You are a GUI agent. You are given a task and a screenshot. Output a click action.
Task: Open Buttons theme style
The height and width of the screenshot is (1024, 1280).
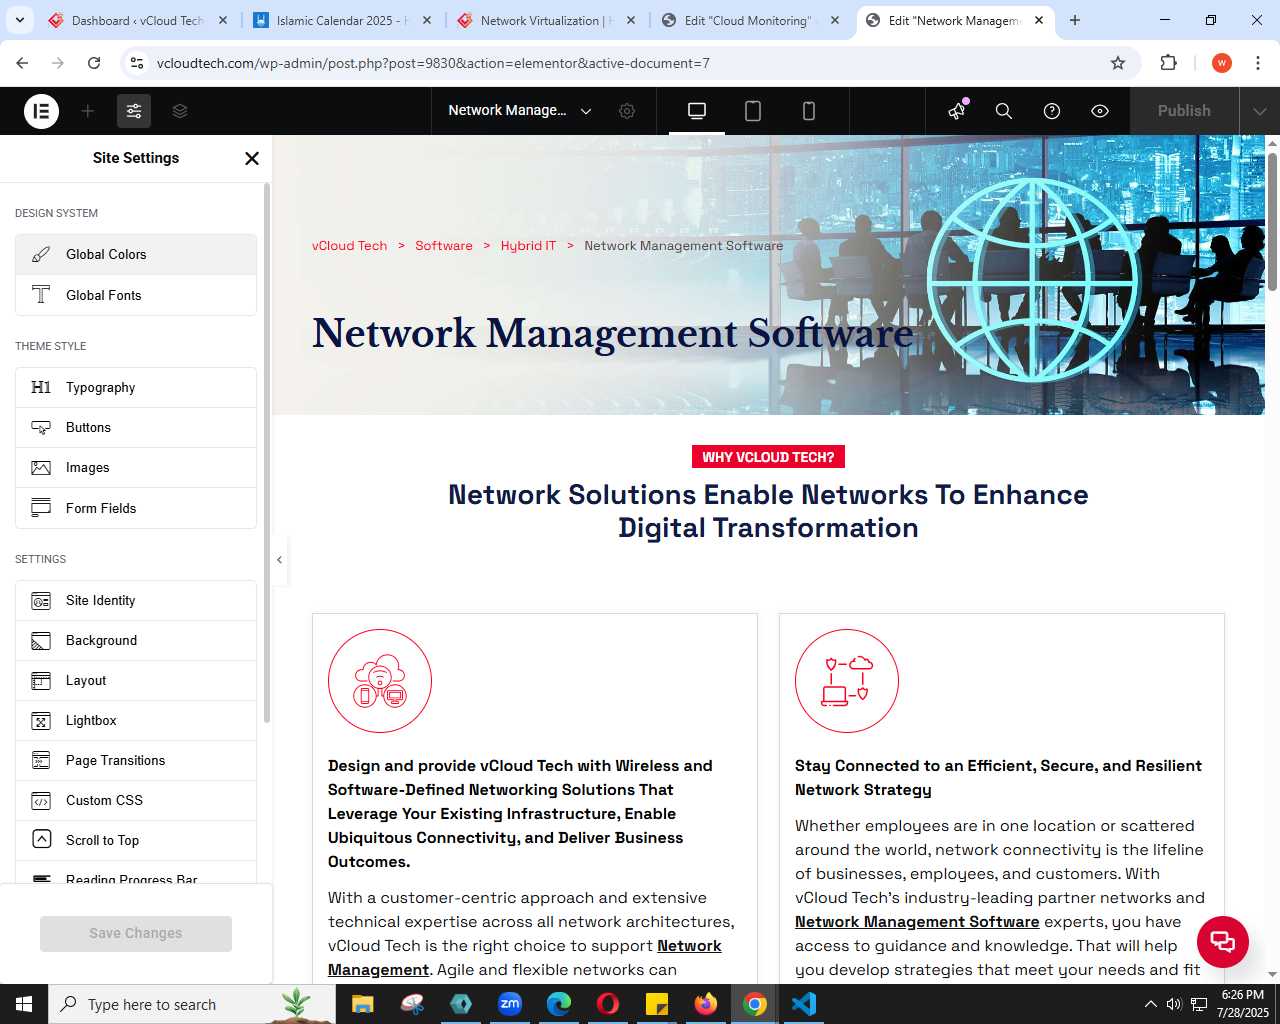136,428
